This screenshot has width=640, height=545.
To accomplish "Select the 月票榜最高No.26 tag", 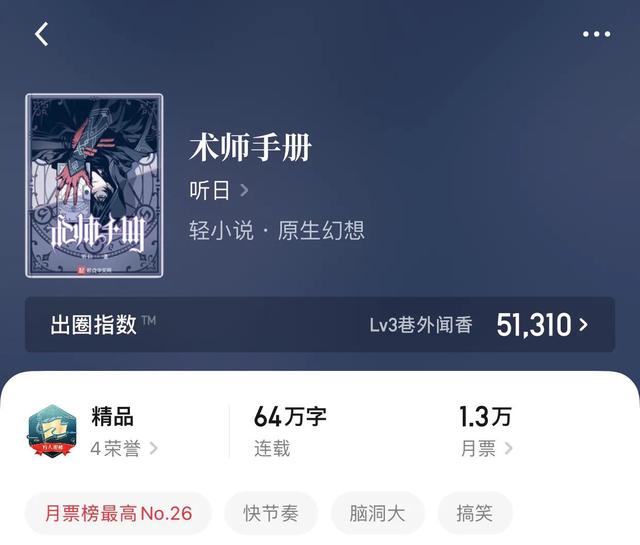I will pos(118,513).
